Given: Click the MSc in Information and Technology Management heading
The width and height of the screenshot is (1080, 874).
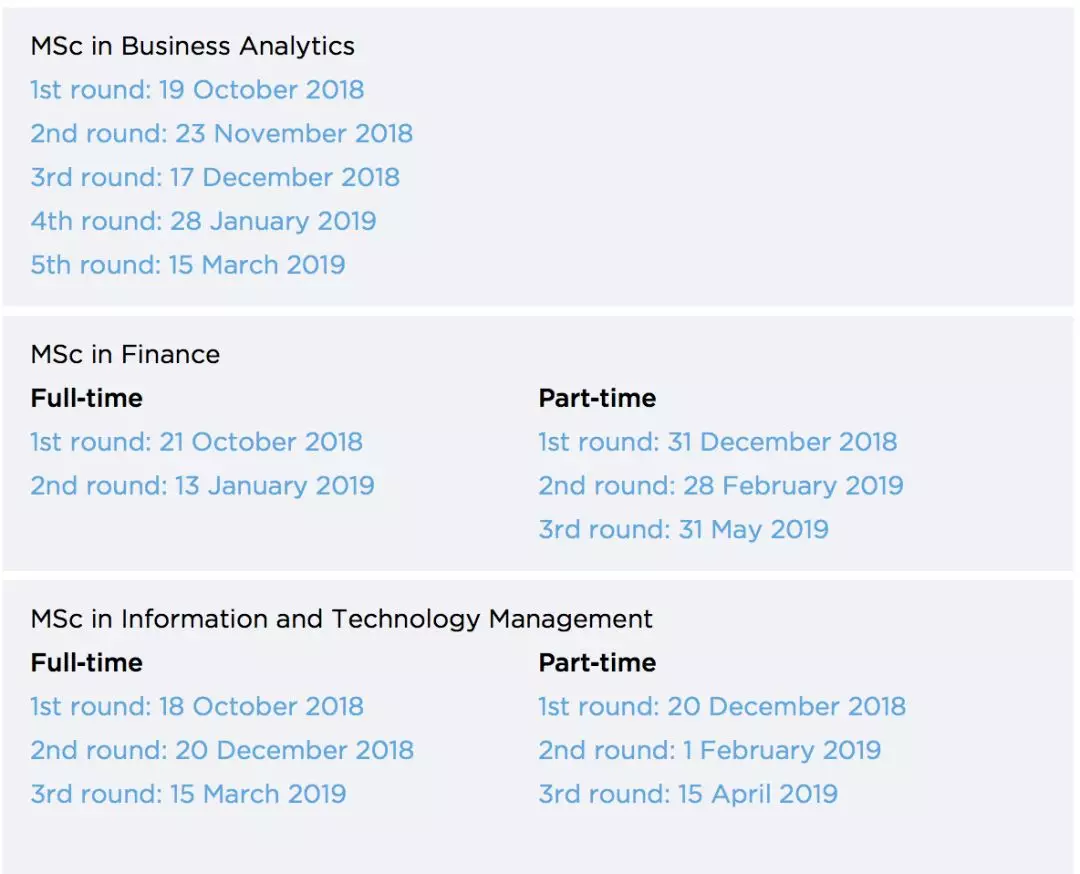Looking at the screenshot, I should (341, 619).
